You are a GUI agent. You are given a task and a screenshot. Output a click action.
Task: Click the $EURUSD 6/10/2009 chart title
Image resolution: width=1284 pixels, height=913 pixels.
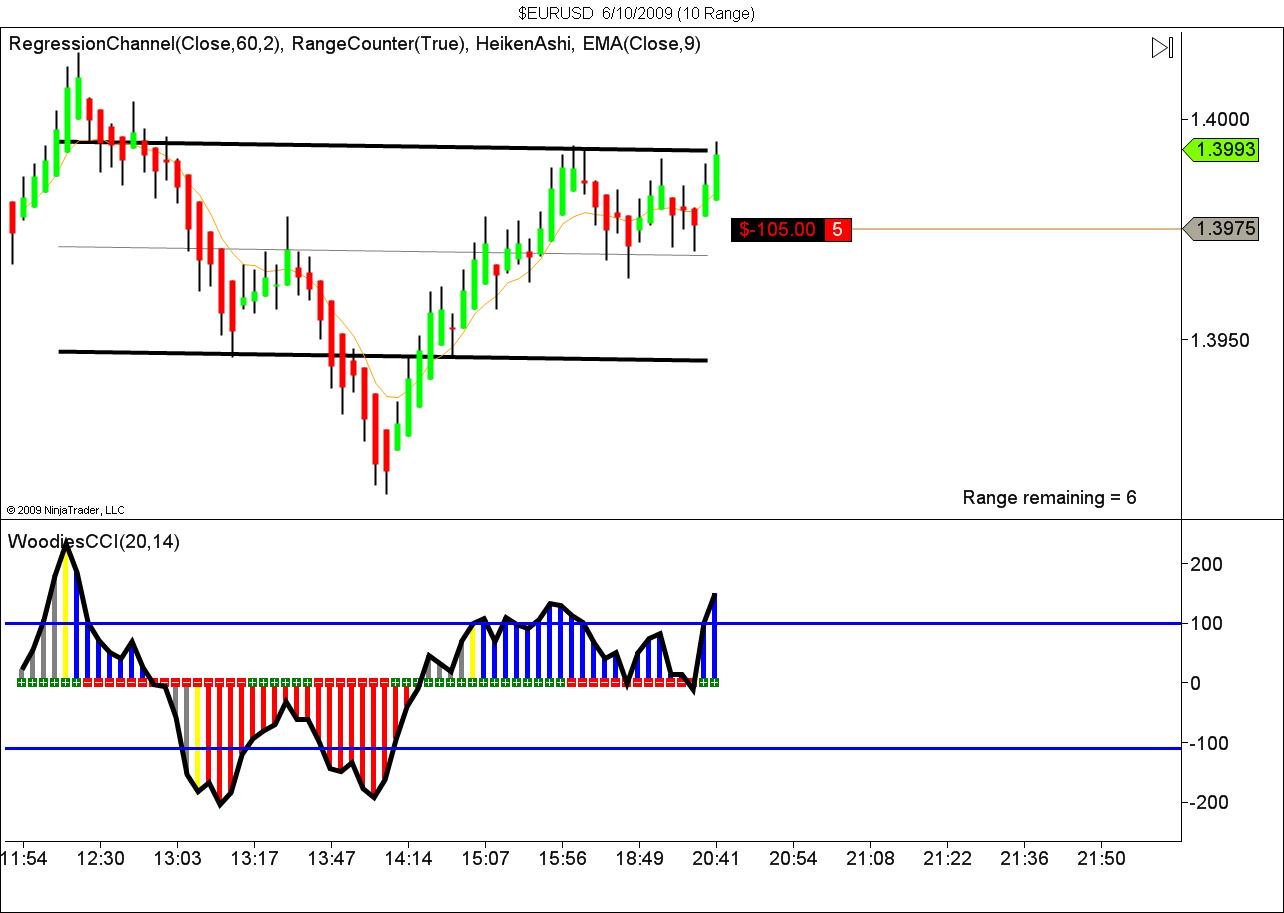637,13
